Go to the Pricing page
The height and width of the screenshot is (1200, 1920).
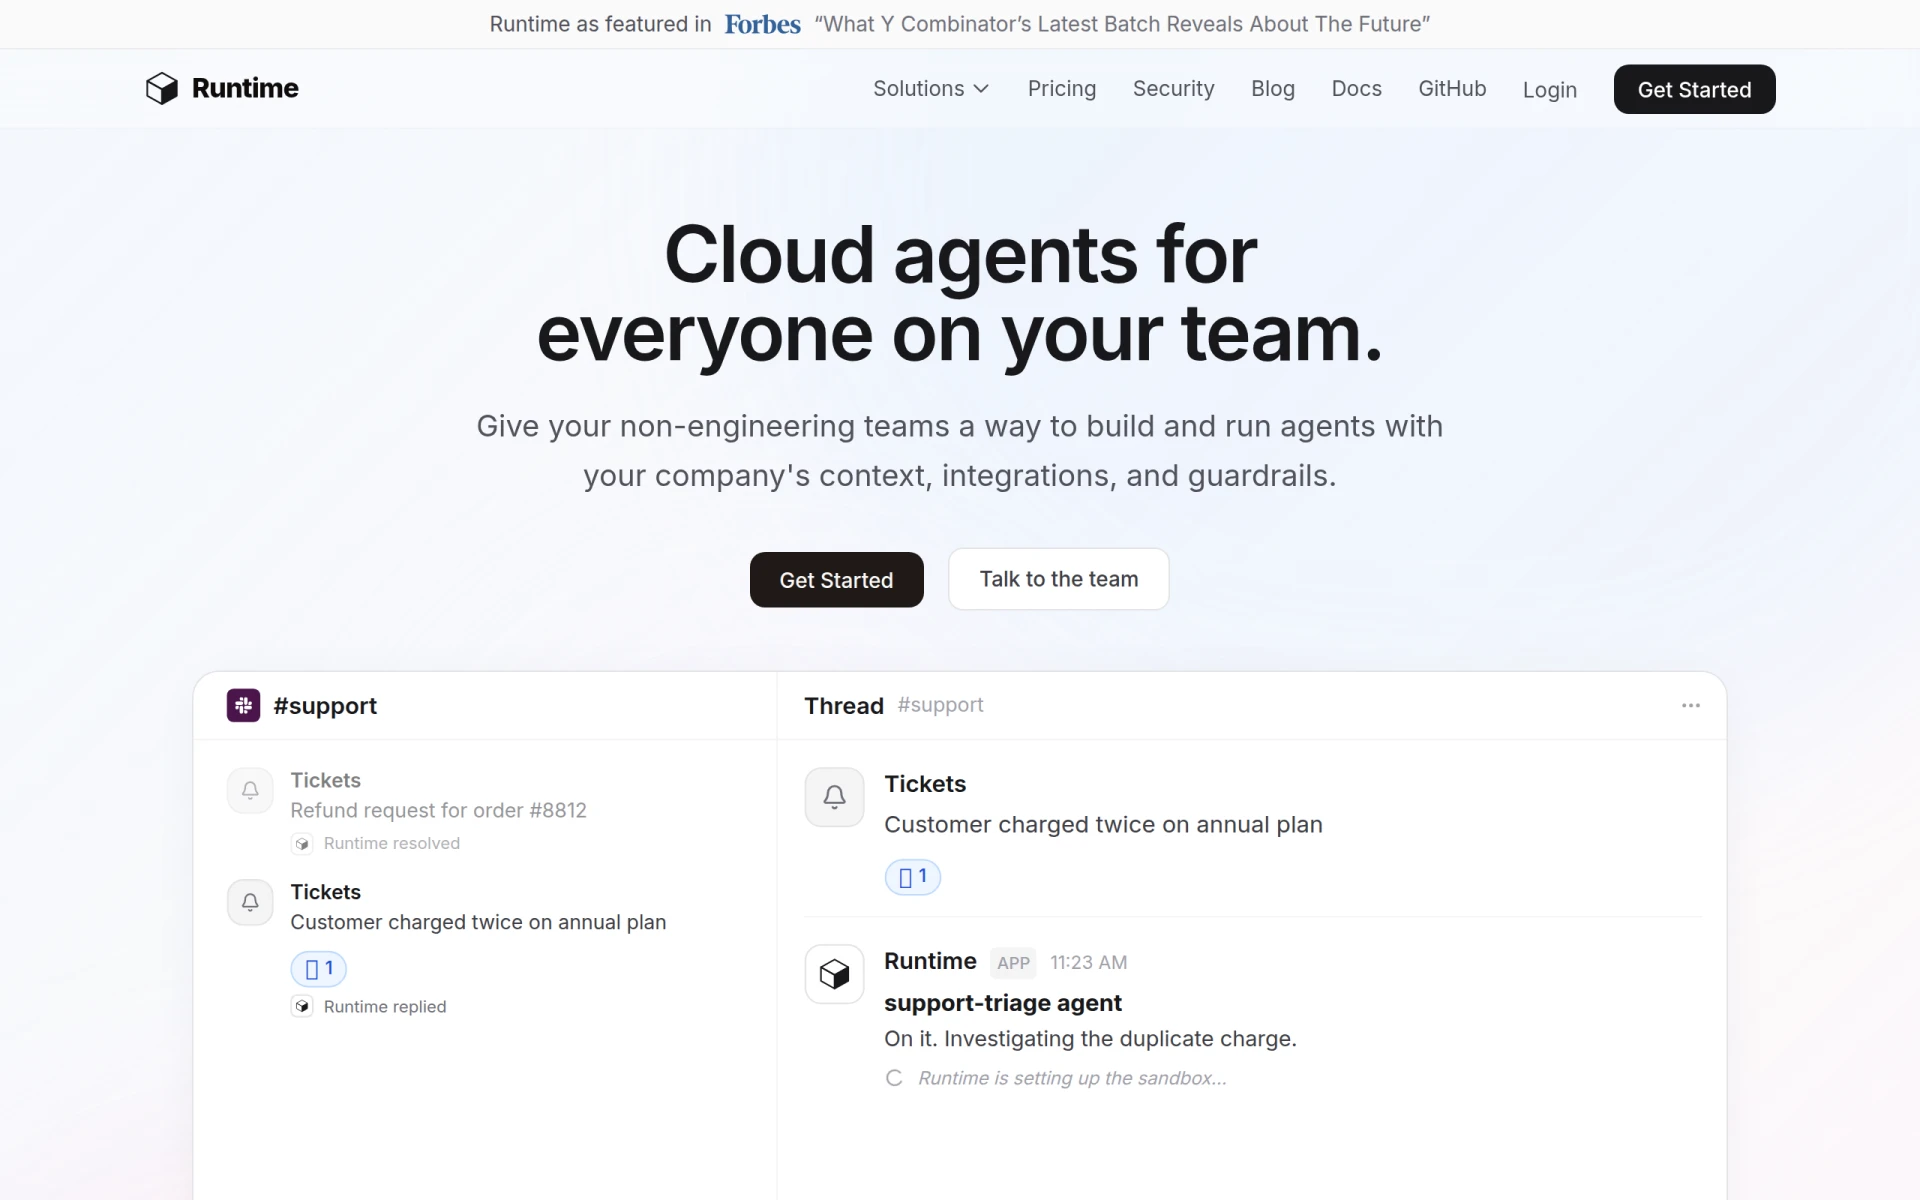(1062, 88)
